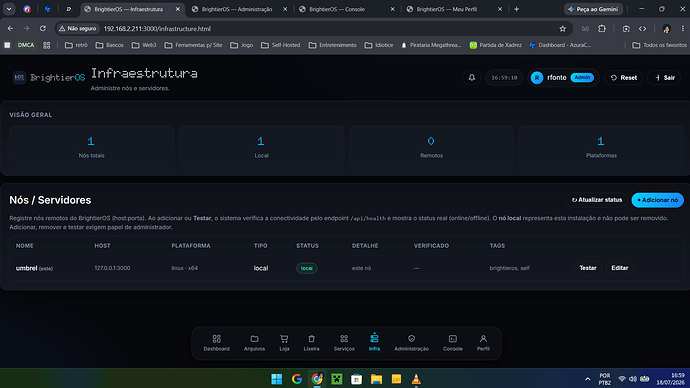Open Chrome's three-dot menu
Viewport: 690px width, 388px height.
click(x=683, y=29)
